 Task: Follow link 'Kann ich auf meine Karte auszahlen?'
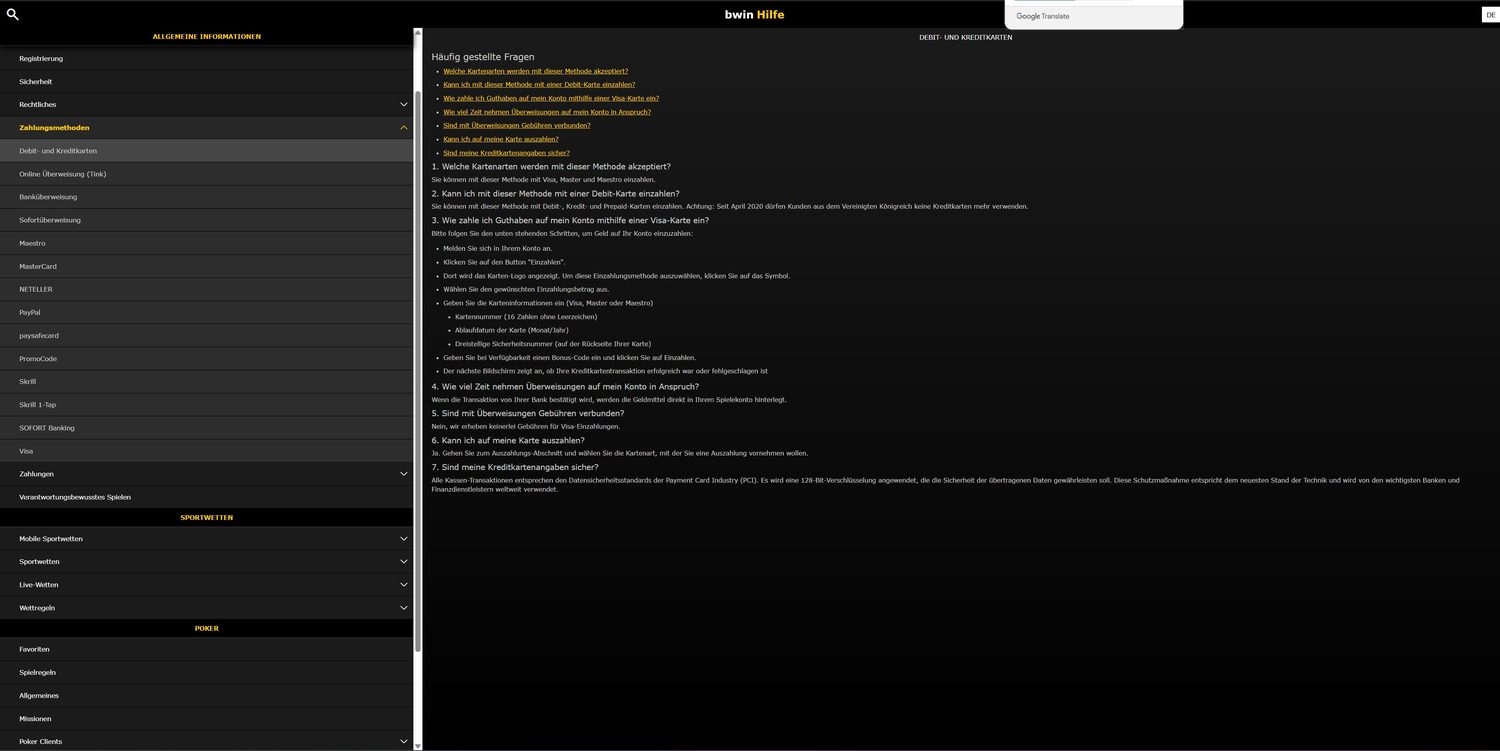pyautogui.click(x=501, y=139)
